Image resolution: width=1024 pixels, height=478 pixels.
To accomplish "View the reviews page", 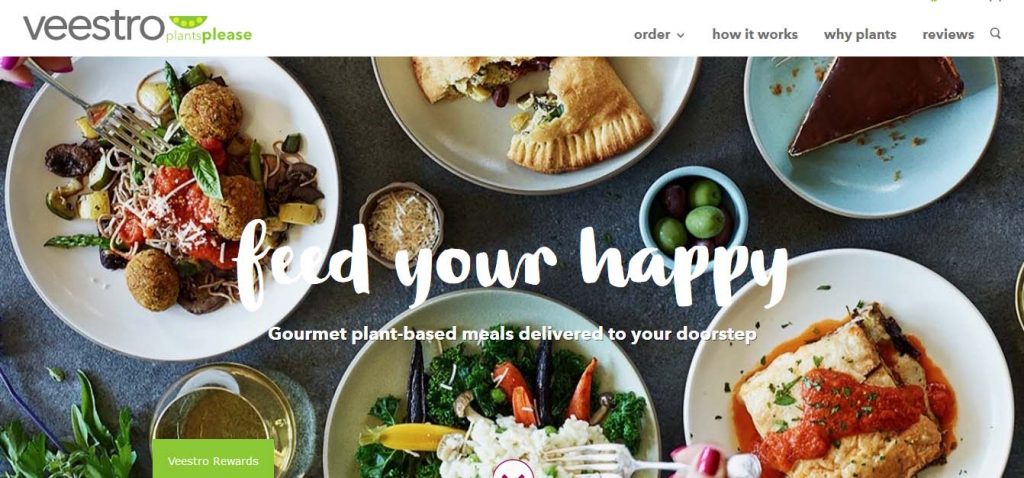I will pyautogui.click(x=948, y=34).
